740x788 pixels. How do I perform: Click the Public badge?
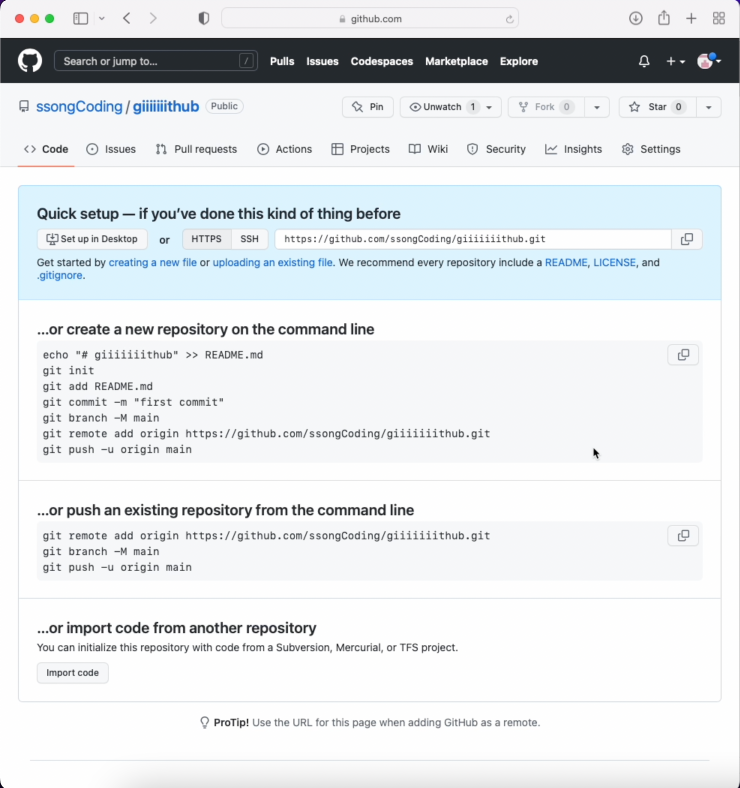[224, 107]
